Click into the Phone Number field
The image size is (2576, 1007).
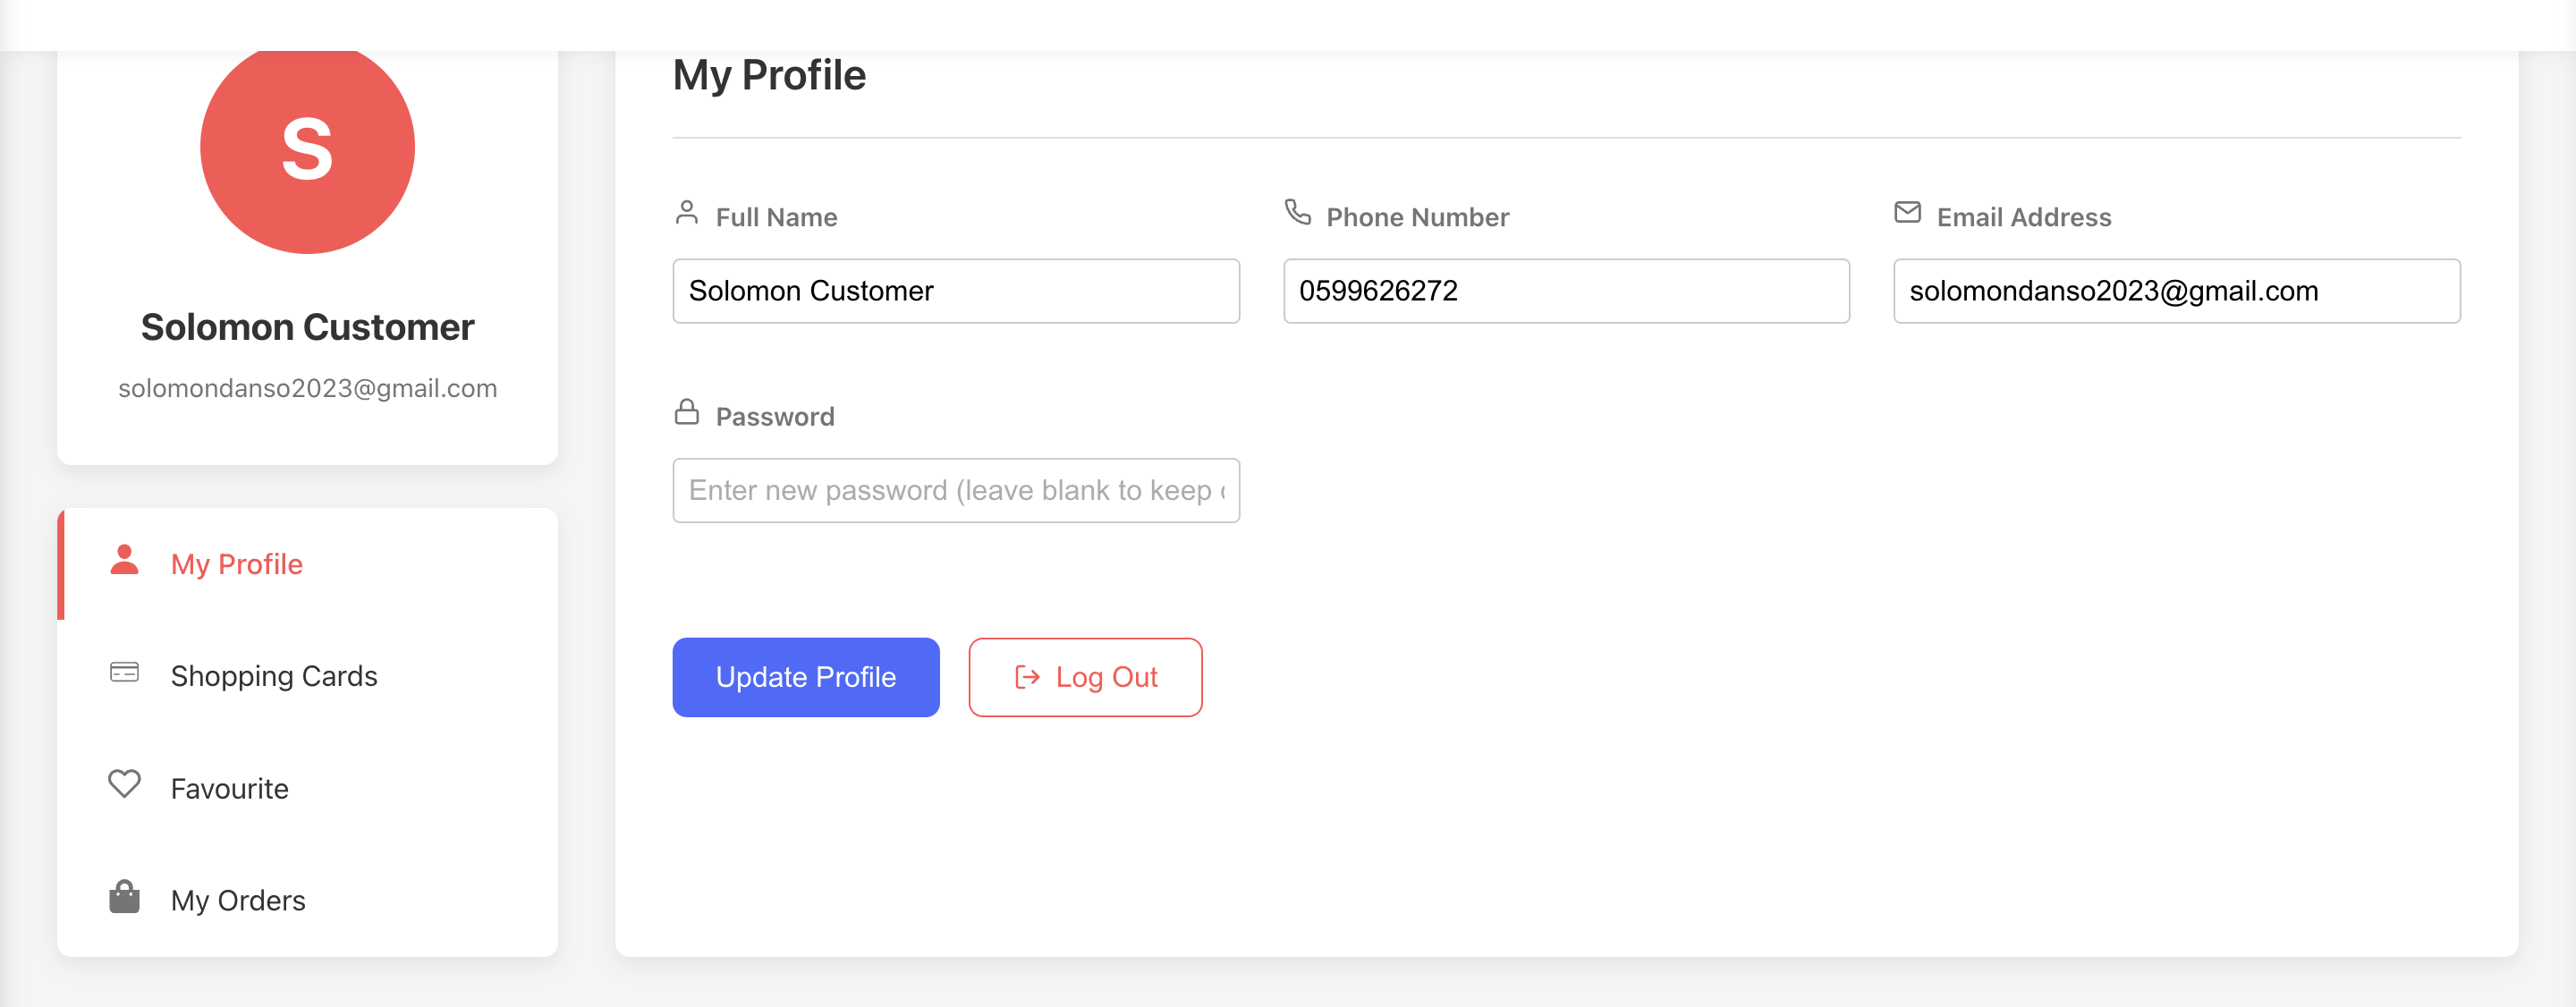coord(1566,291)
